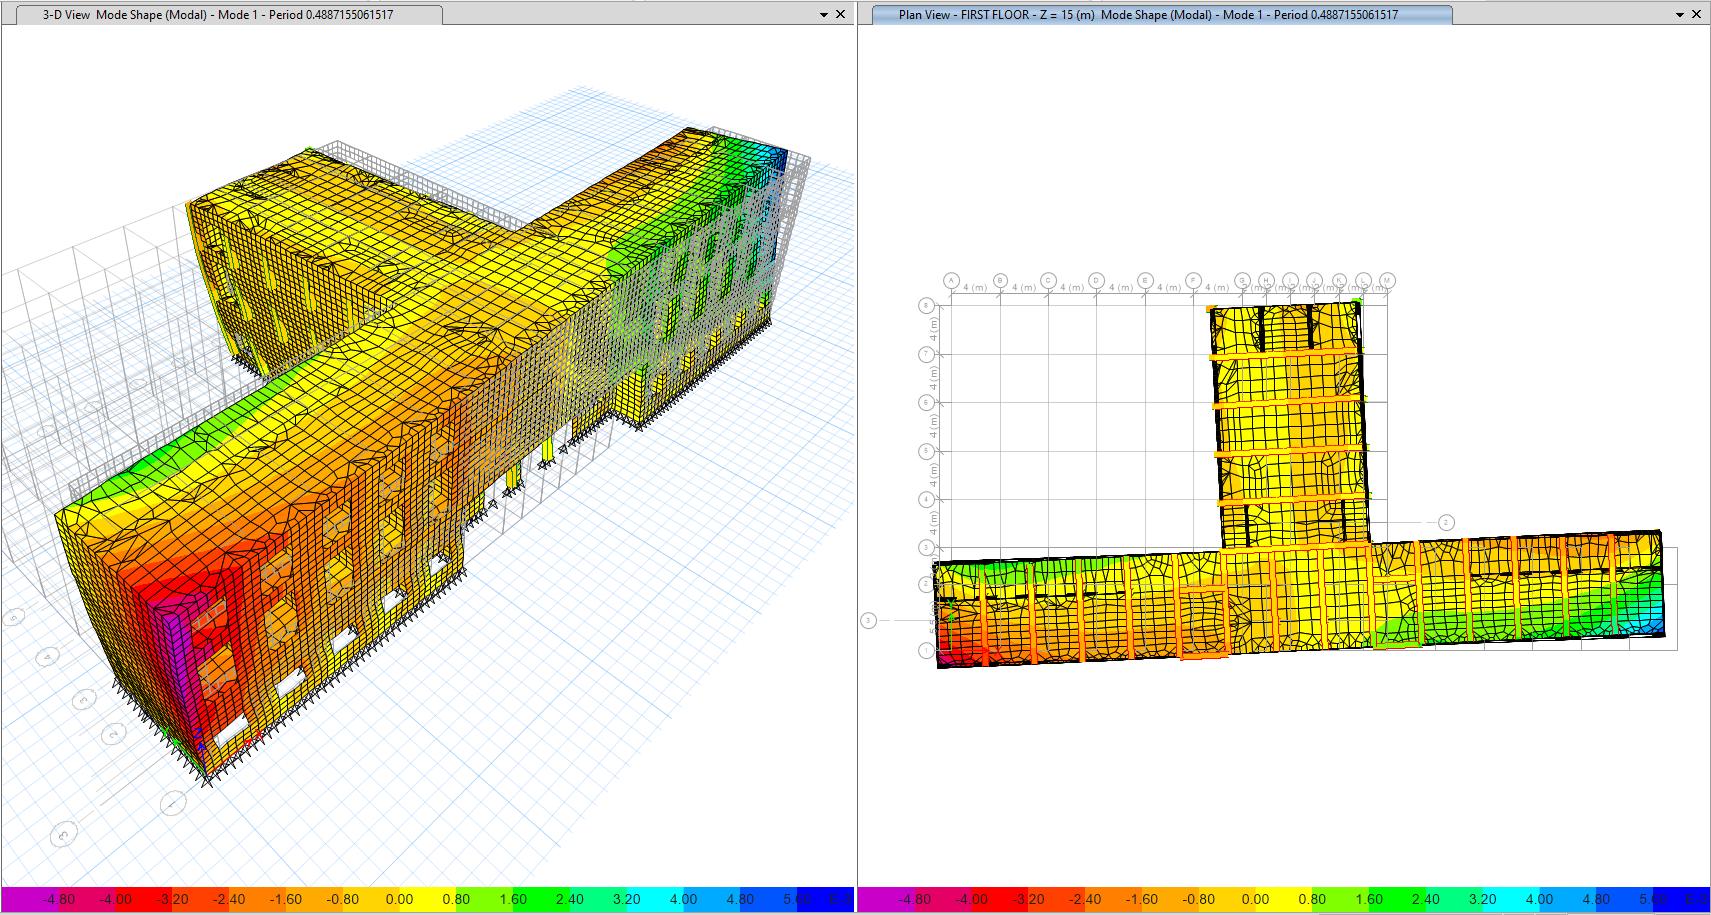Close the Plan View pane
Image resolution: width=1711 pixels, height=915 pixels.
1697,15
